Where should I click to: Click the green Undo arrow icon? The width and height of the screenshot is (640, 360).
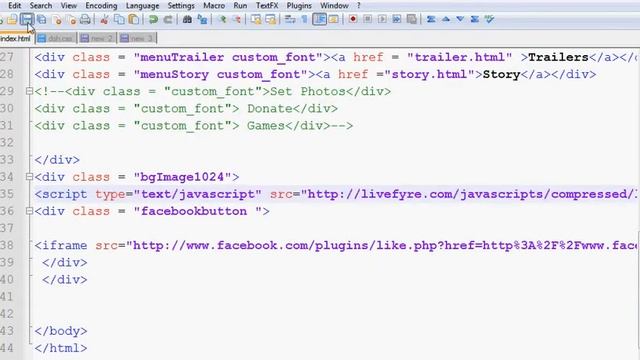153,19
